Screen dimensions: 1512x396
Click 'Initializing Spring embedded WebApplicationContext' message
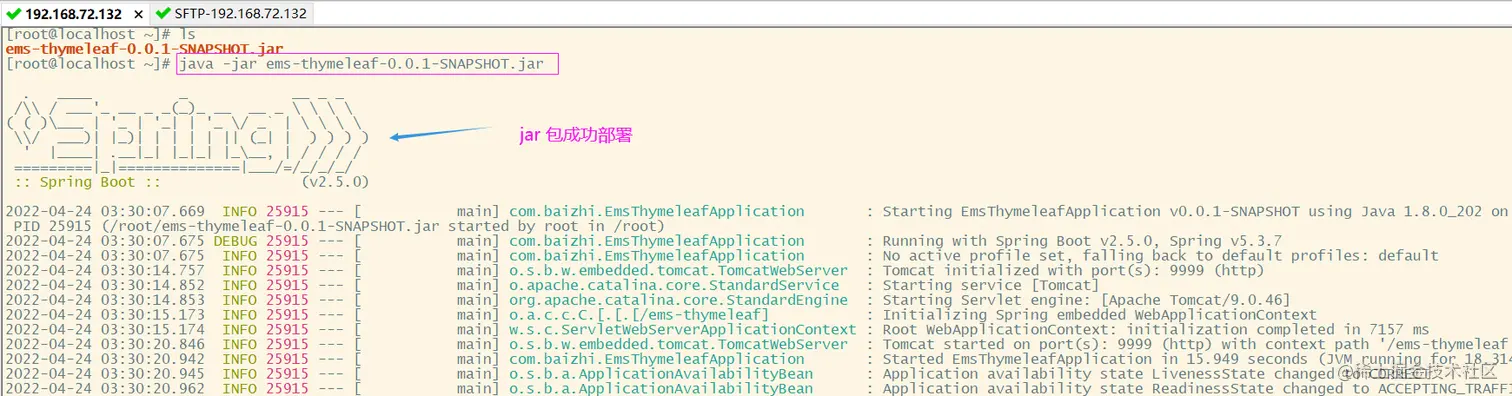pos(1099,315)
